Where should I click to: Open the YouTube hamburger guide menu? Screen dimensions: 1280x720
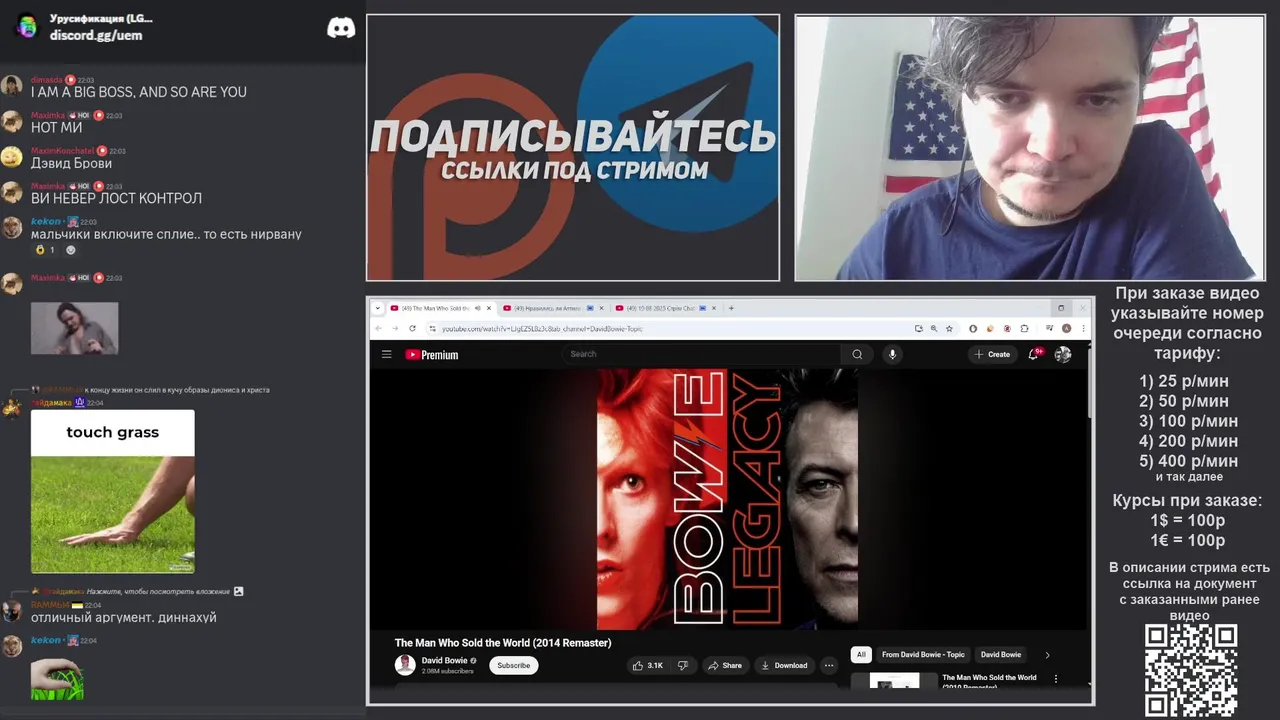click(386, 354)
